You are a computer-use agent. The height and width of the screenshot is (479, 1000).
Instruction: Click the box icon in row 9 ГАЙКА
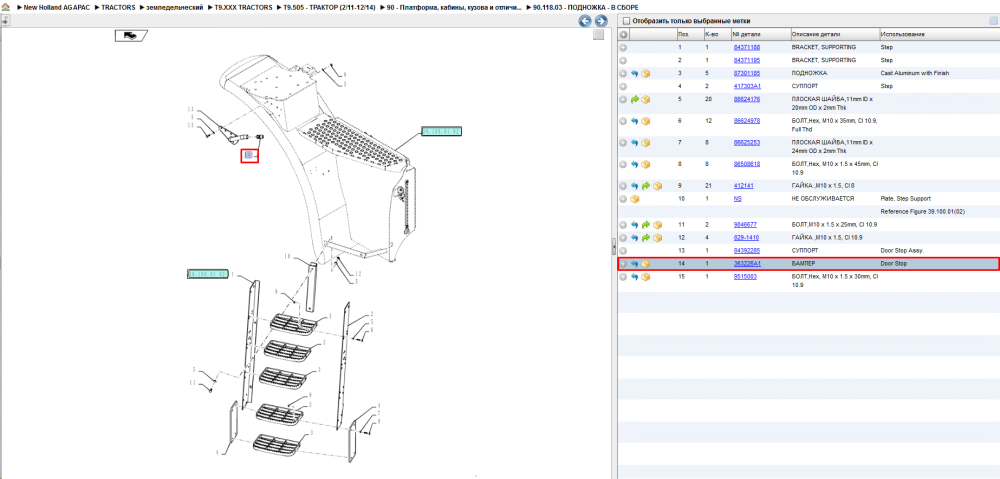click(656, 186)
